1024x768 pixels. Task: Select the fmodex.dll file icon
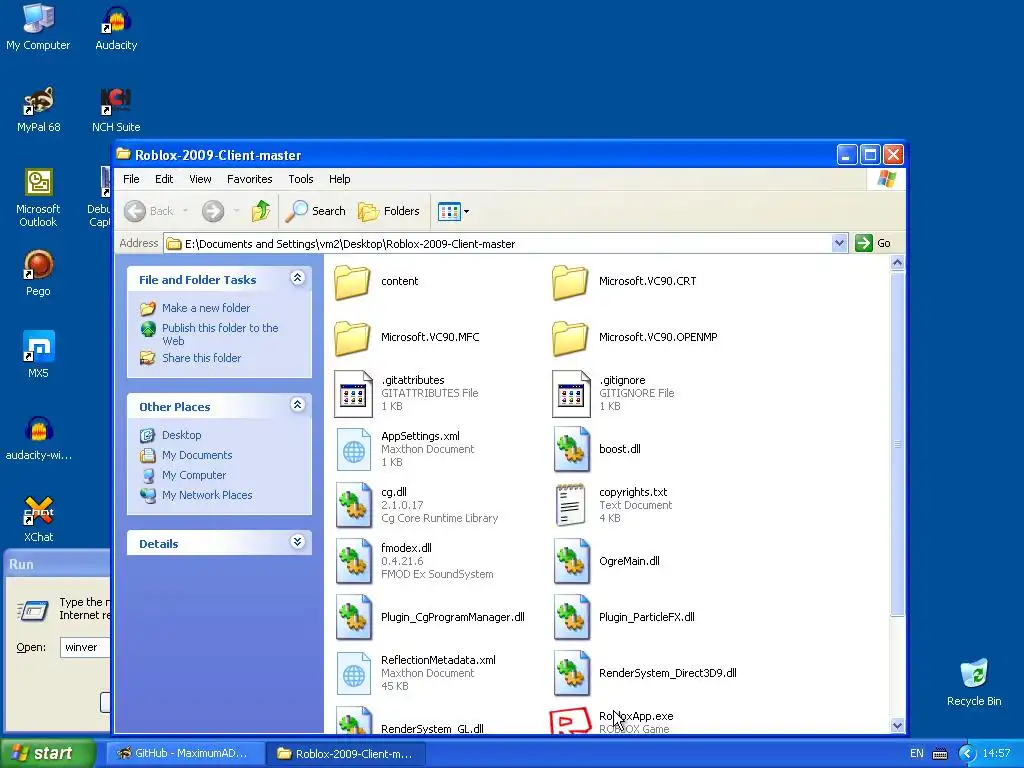tap(353, 562)
